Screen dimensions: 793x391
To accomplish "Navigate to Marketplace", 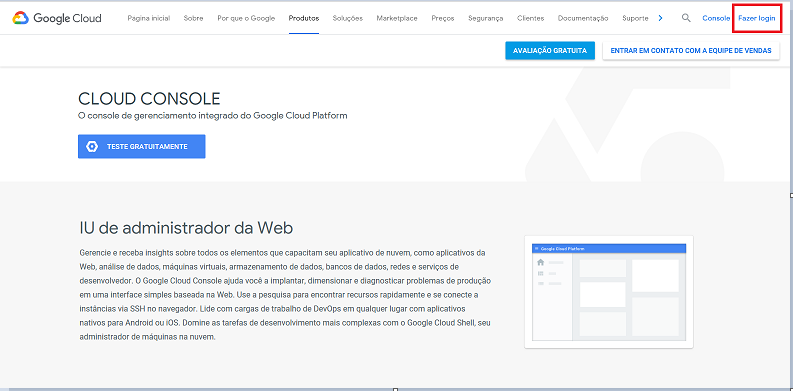I will (397, 18).
